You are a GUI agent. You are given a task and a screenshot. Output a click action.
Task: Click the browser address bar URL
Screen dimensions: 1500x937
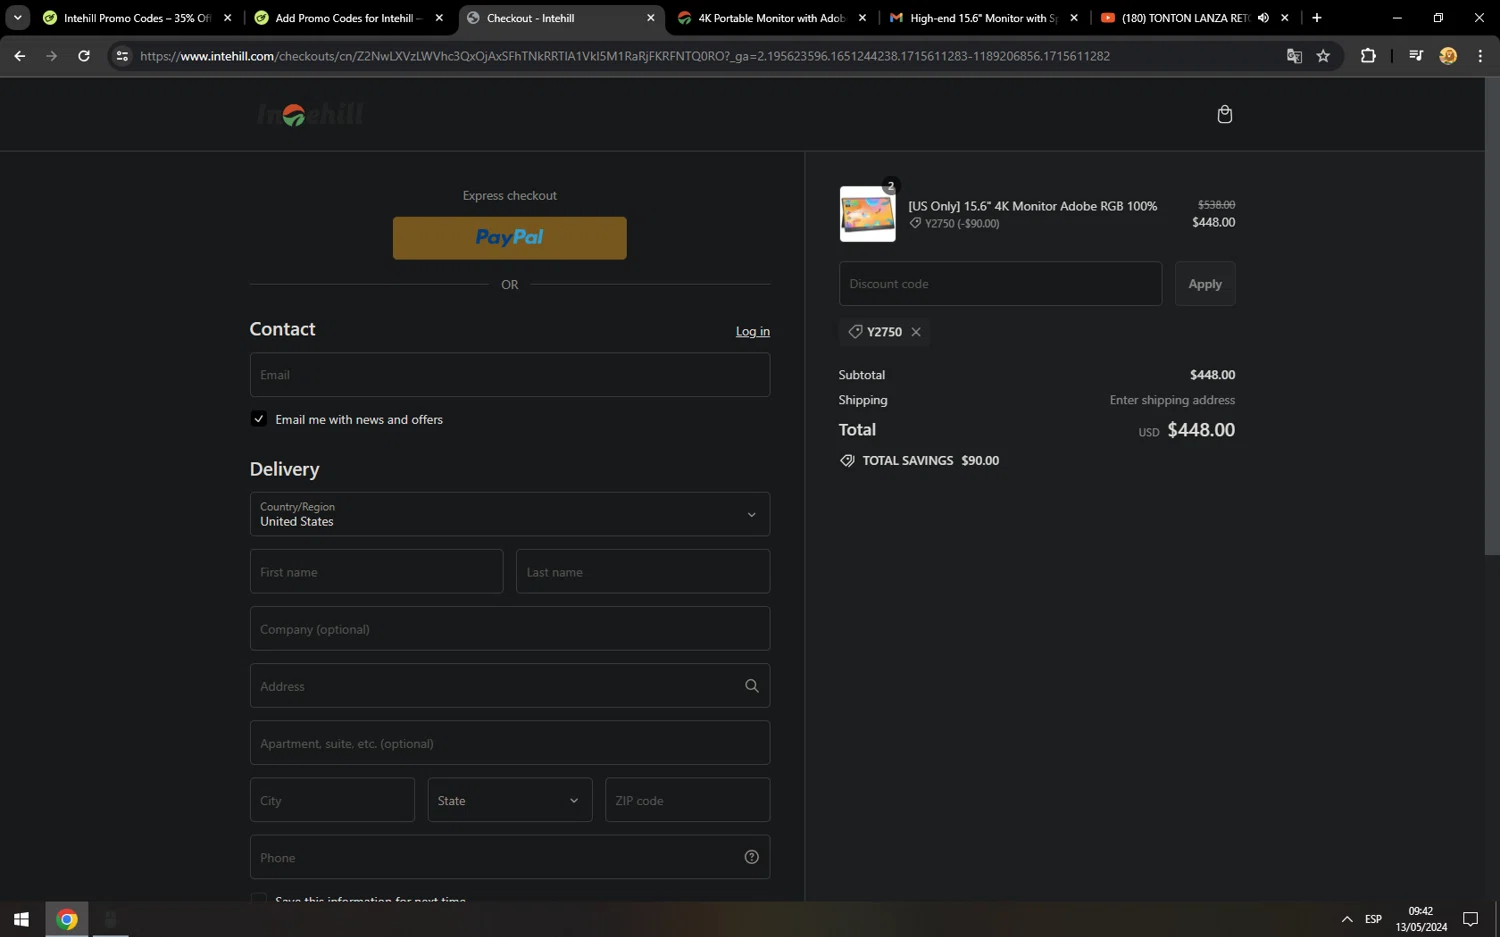point(625,56)
